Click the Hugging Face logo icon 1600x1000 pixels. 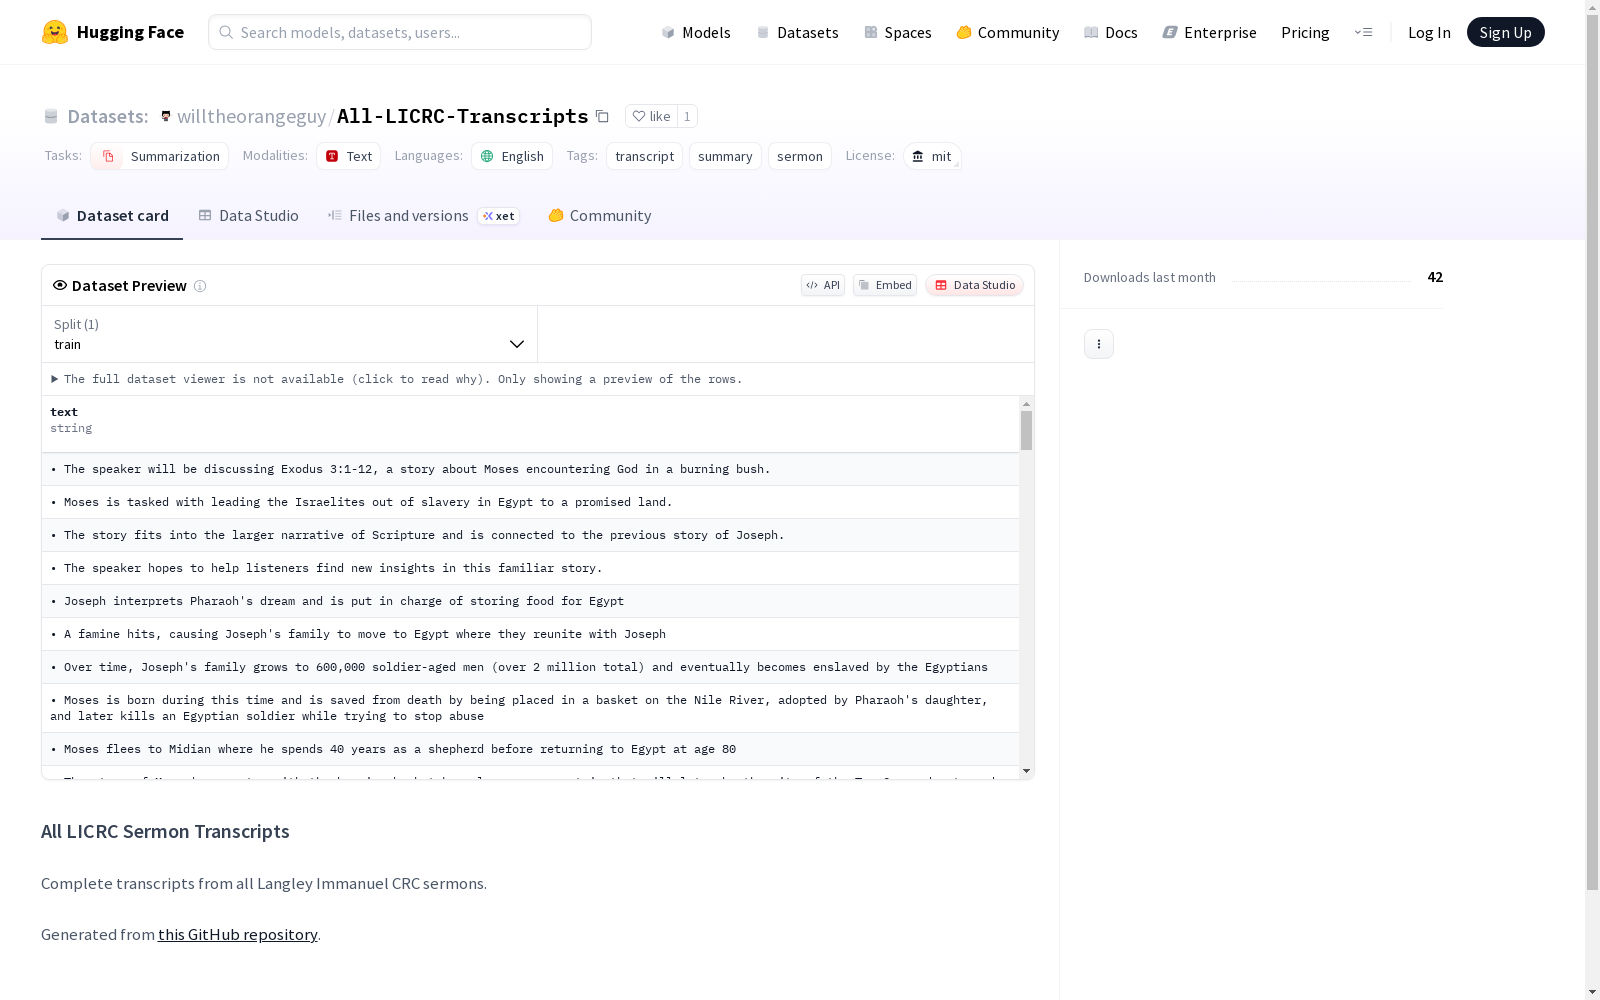[x=55, y=32]
